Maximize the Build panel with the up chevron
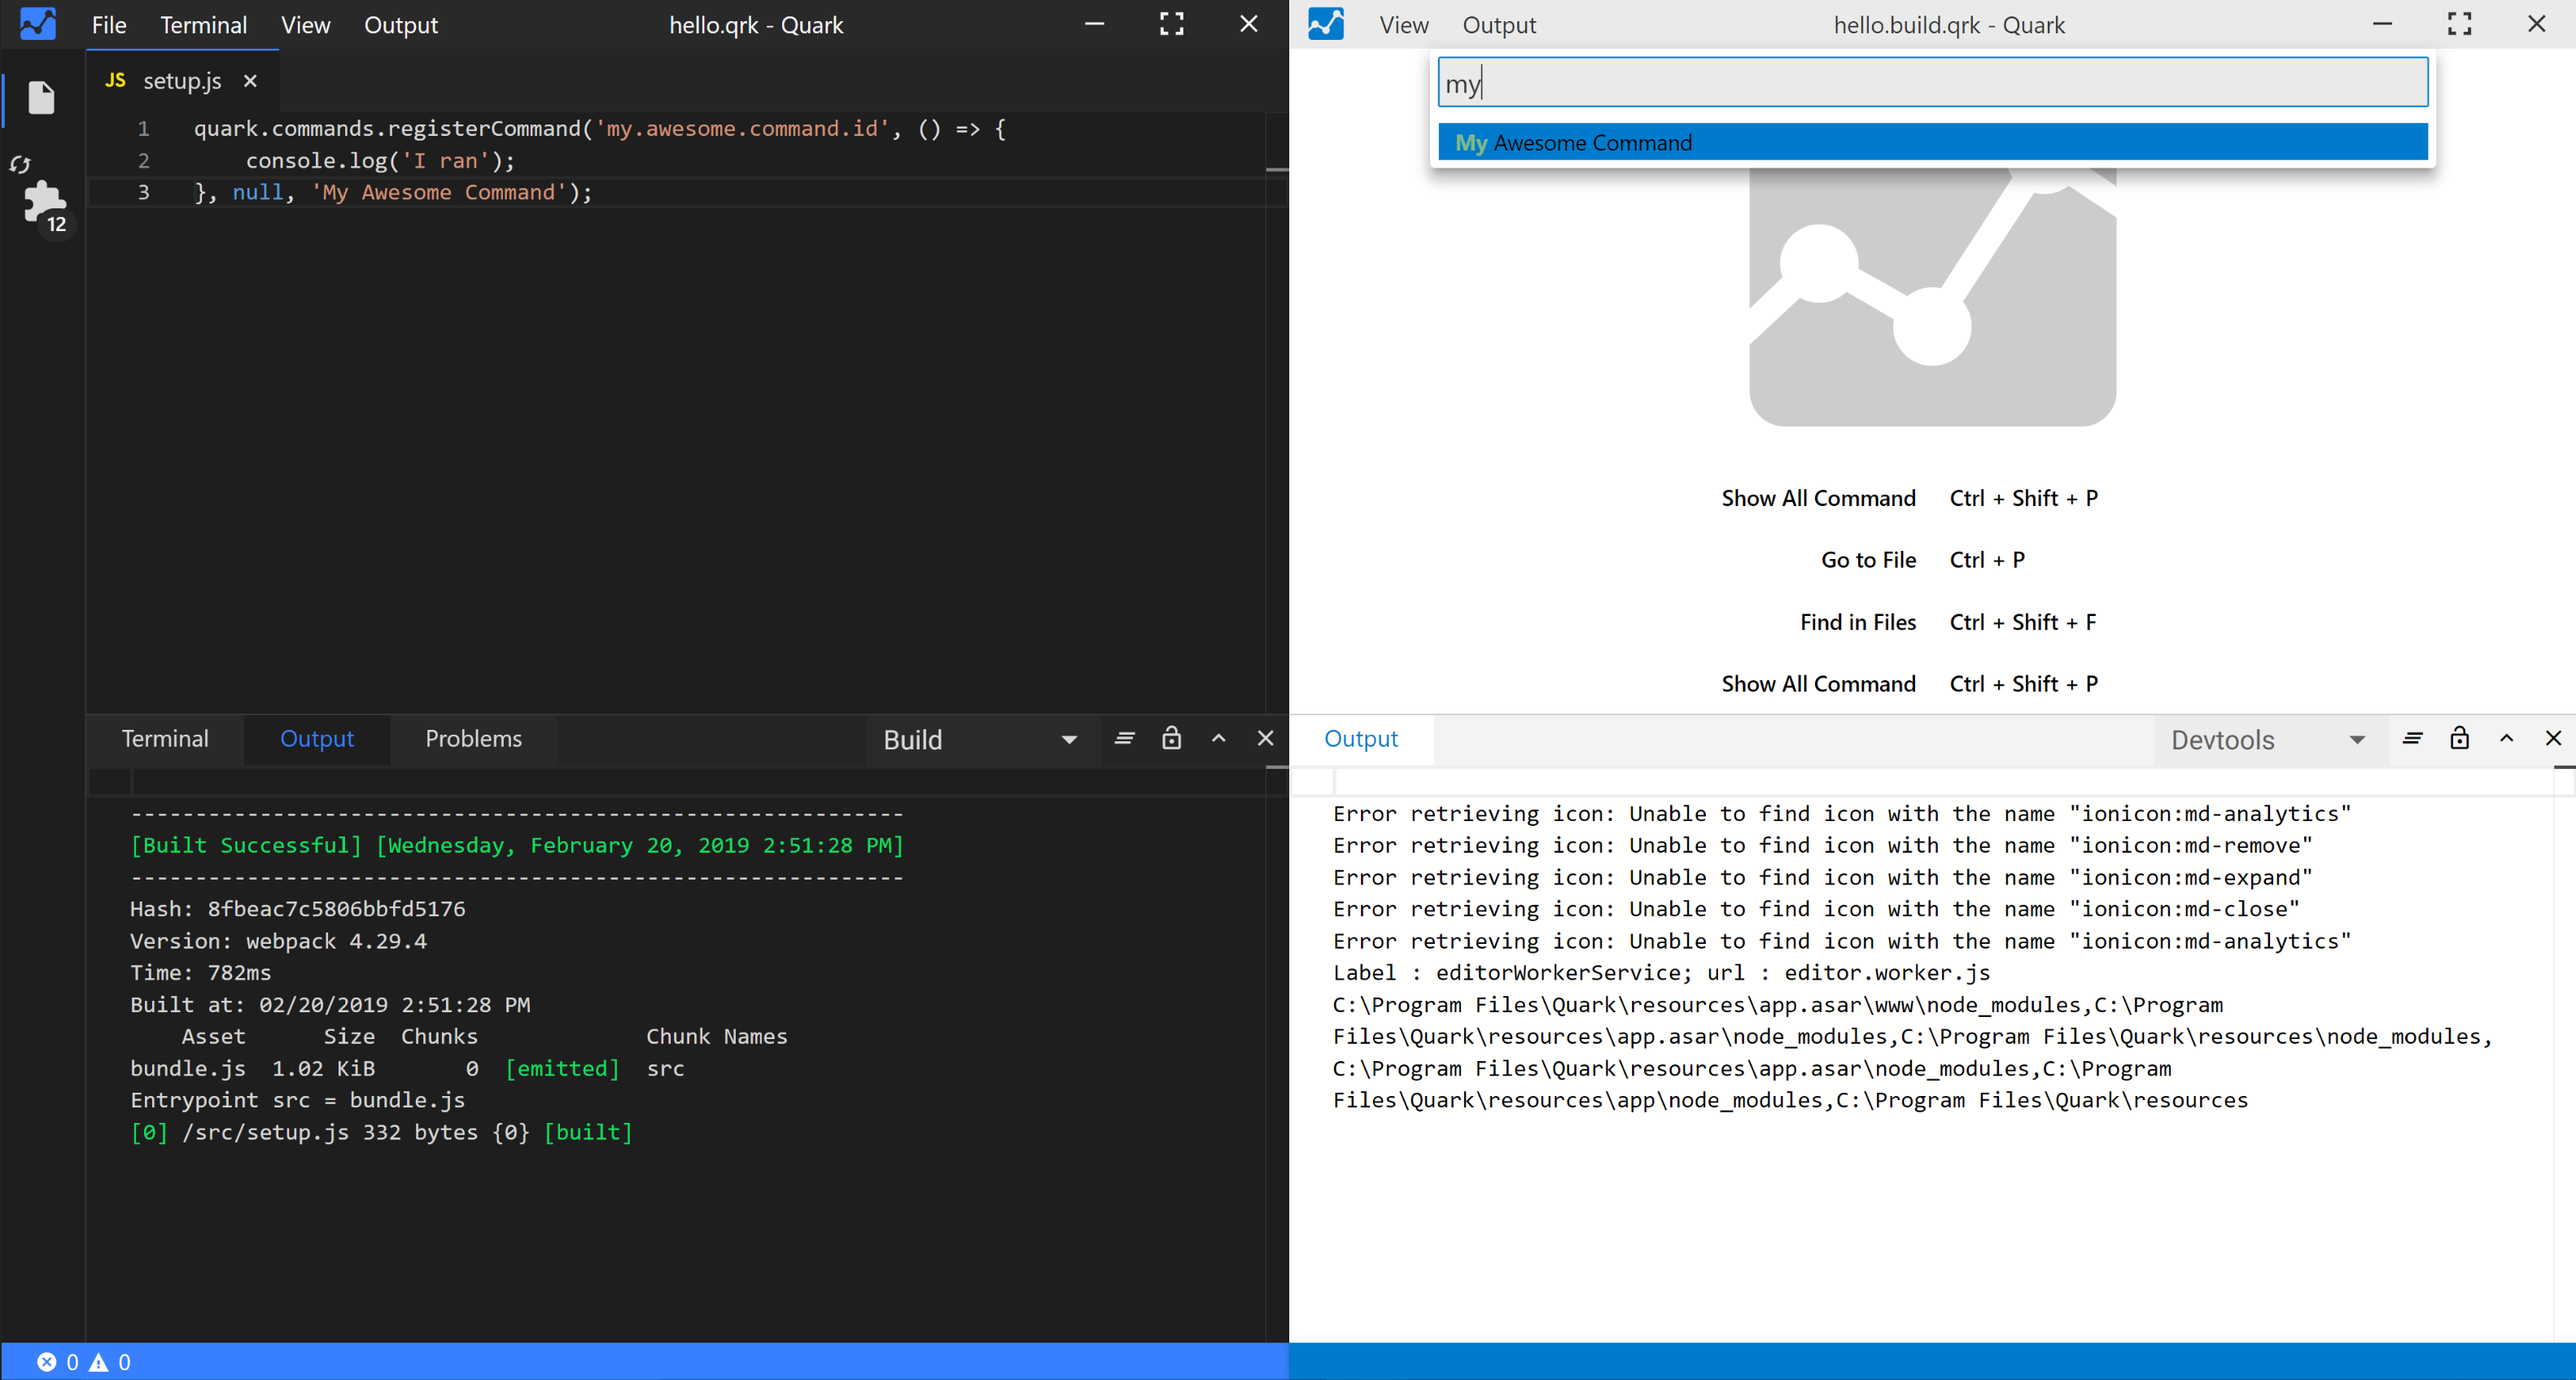Viewport: 2576px width, 1380px height. (x=1218, y=738)
